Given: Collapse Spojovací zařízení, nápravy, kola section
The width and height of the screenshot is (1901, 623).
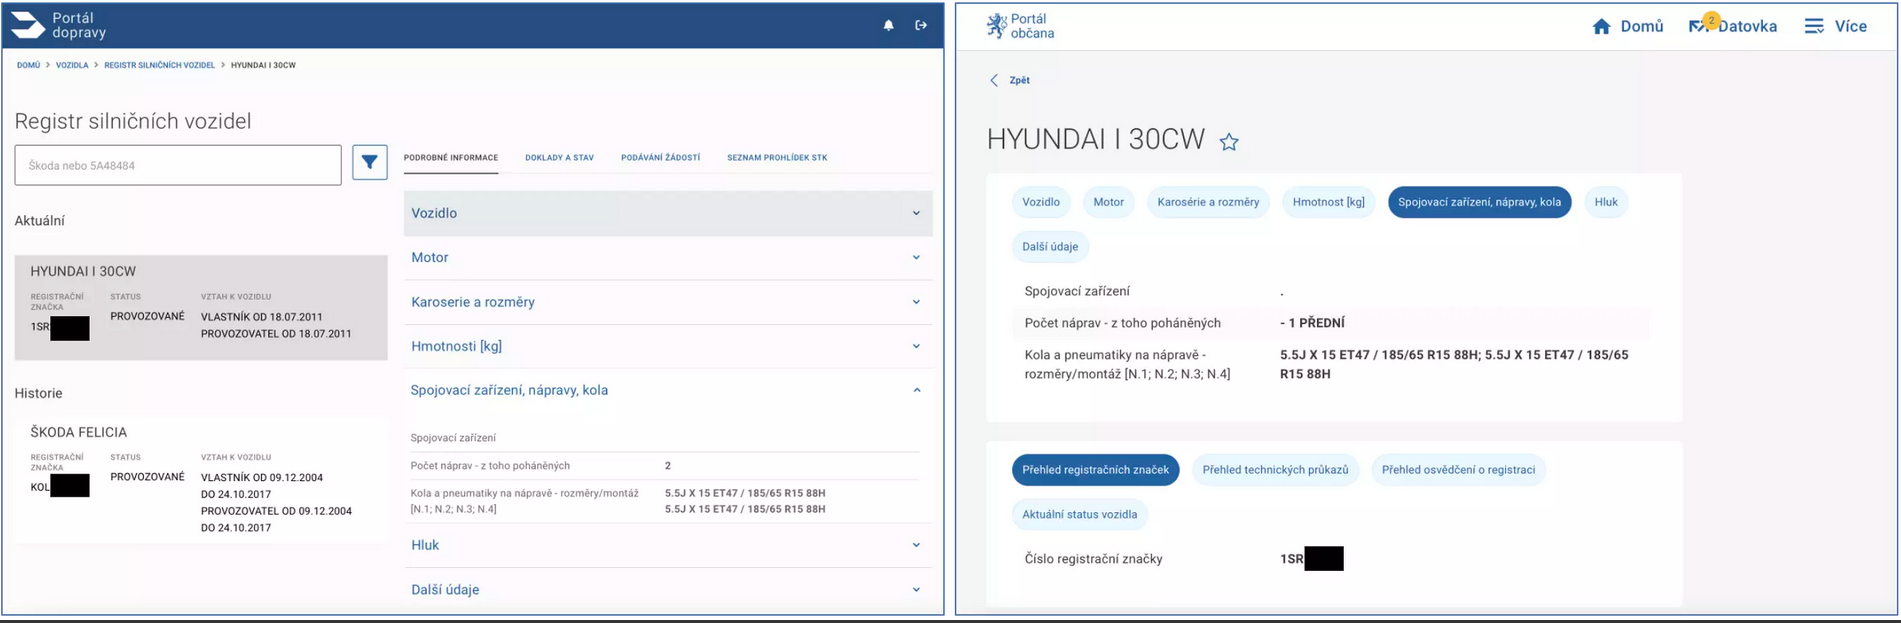Looking at the screenshot, I should [x=668, y=390].
